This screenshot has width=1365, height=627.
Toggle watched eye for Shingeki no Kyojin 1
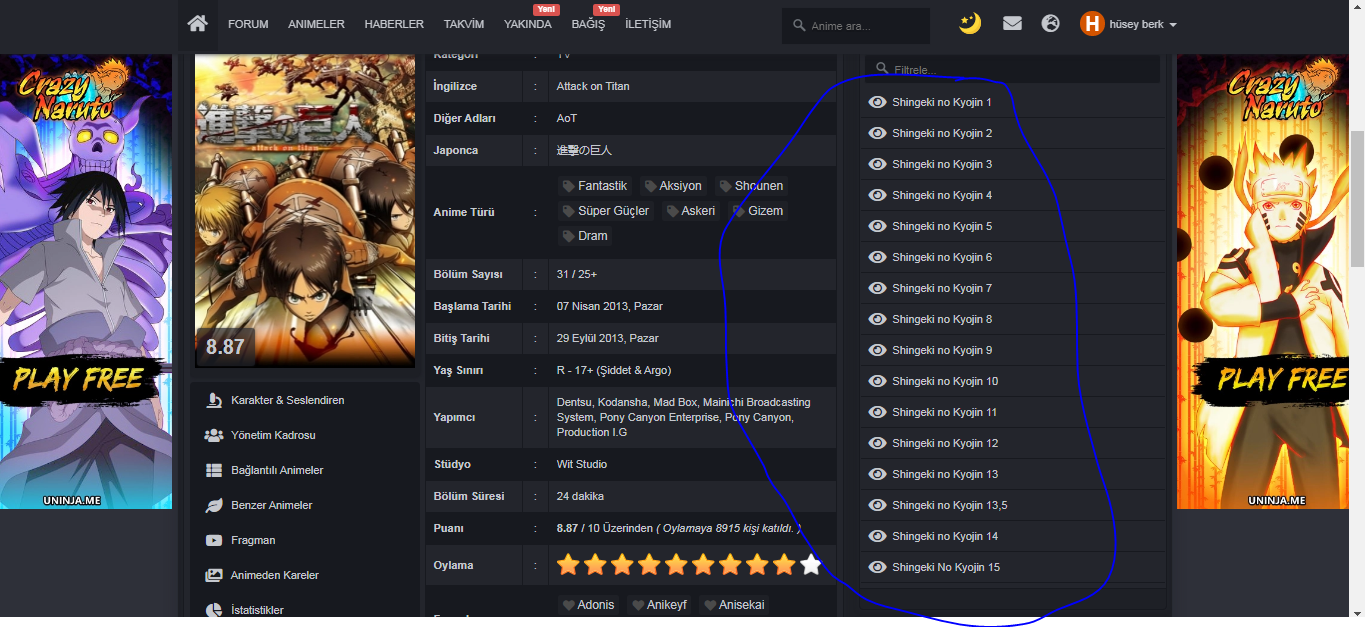[877, 102]
